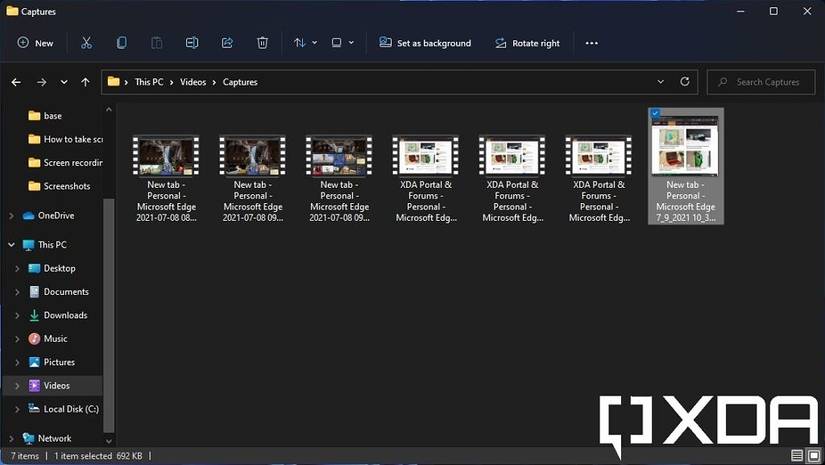825x465 pixels.
Task: Select Desktop in navigation pane
Action: click(52, 268)
